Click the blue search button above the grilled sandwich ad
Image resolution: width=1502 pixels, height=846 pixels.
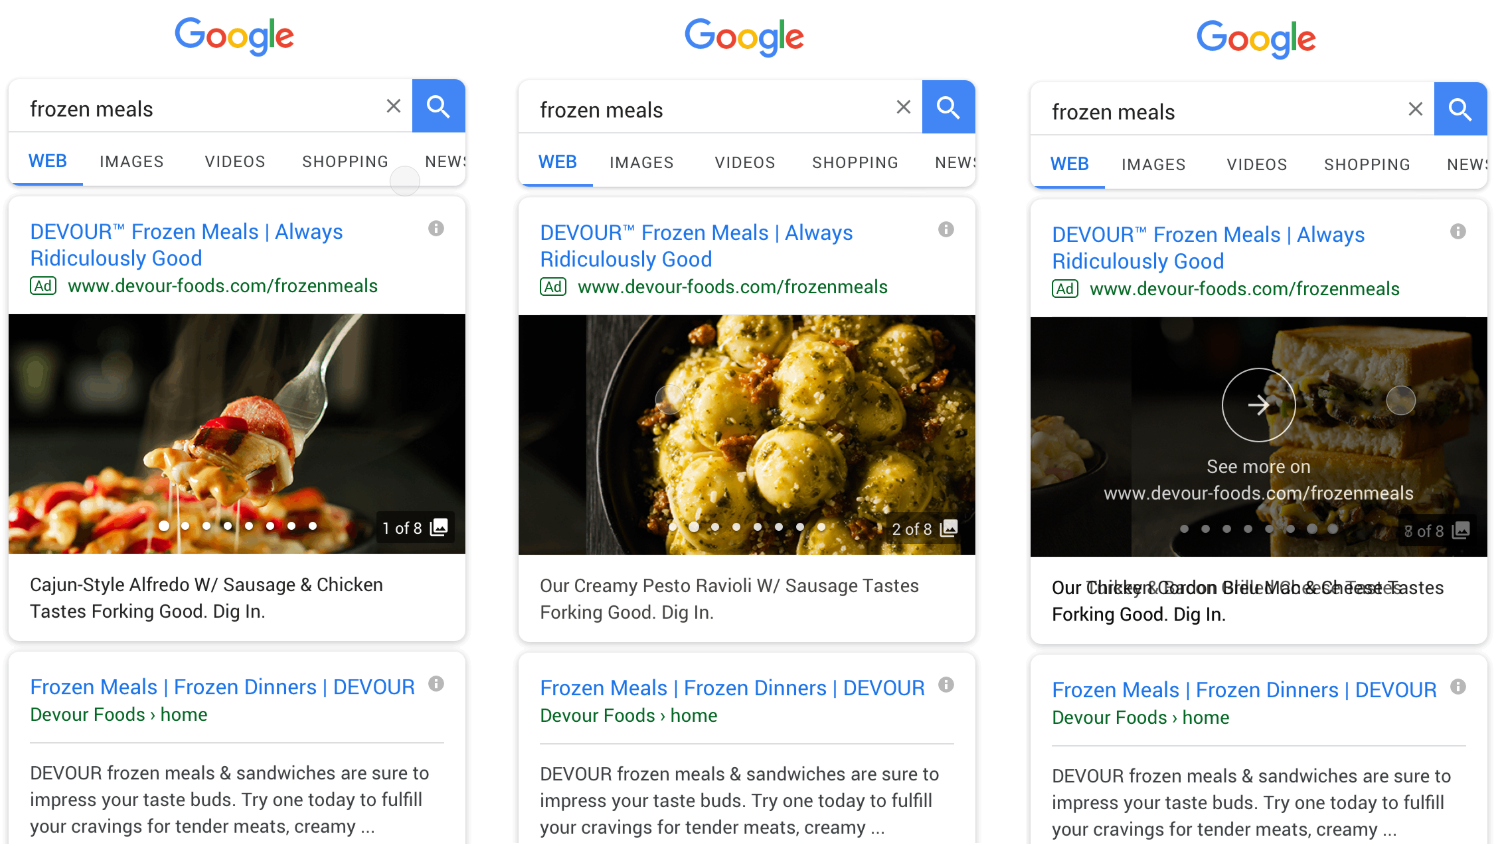click(x=1460, y=109)
